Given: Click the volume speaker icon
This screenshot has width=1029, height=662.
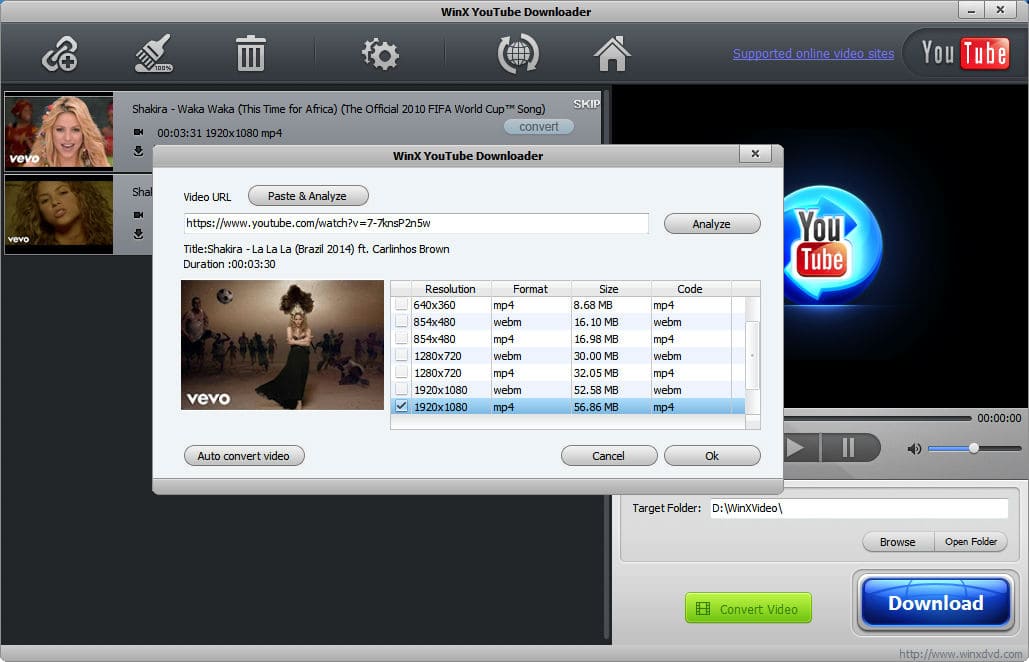Looking at the screenshot, I should [914, 449].
